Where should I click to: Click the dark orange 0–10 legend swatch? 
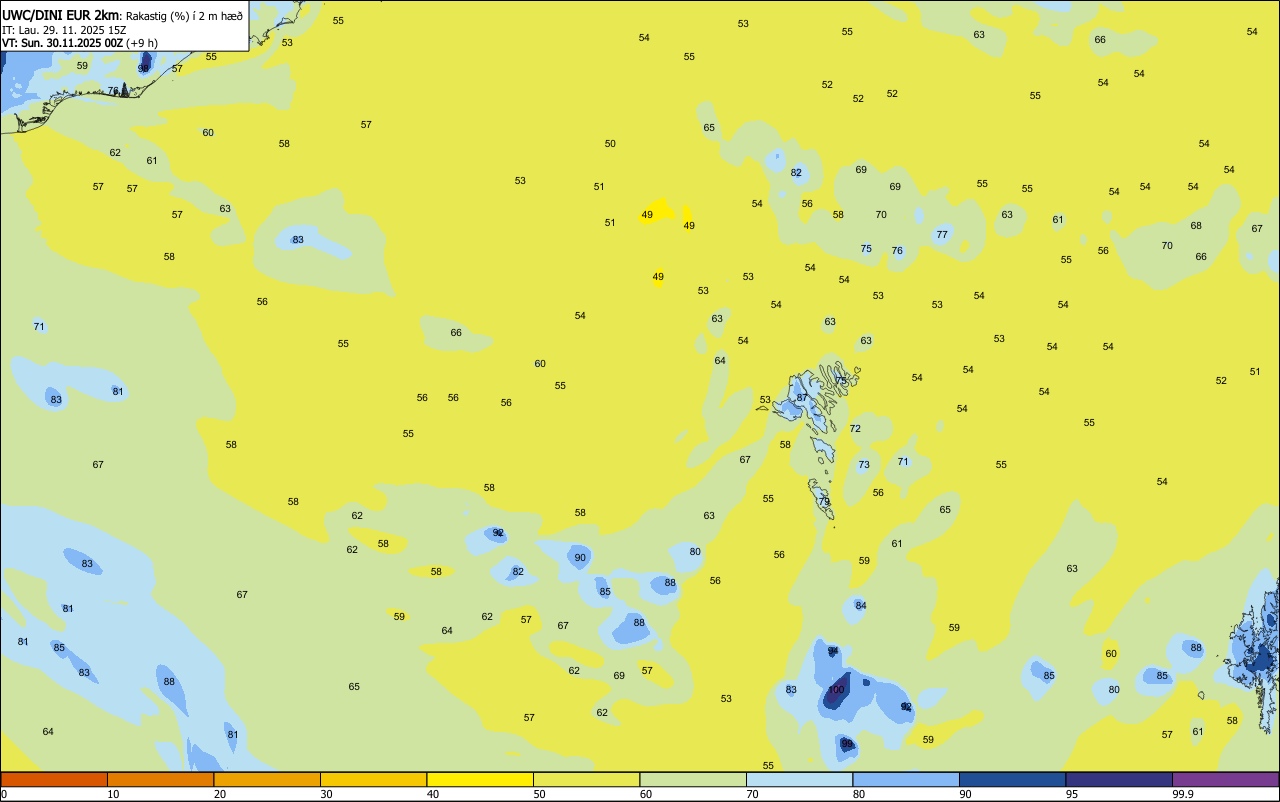coord(54,779)
